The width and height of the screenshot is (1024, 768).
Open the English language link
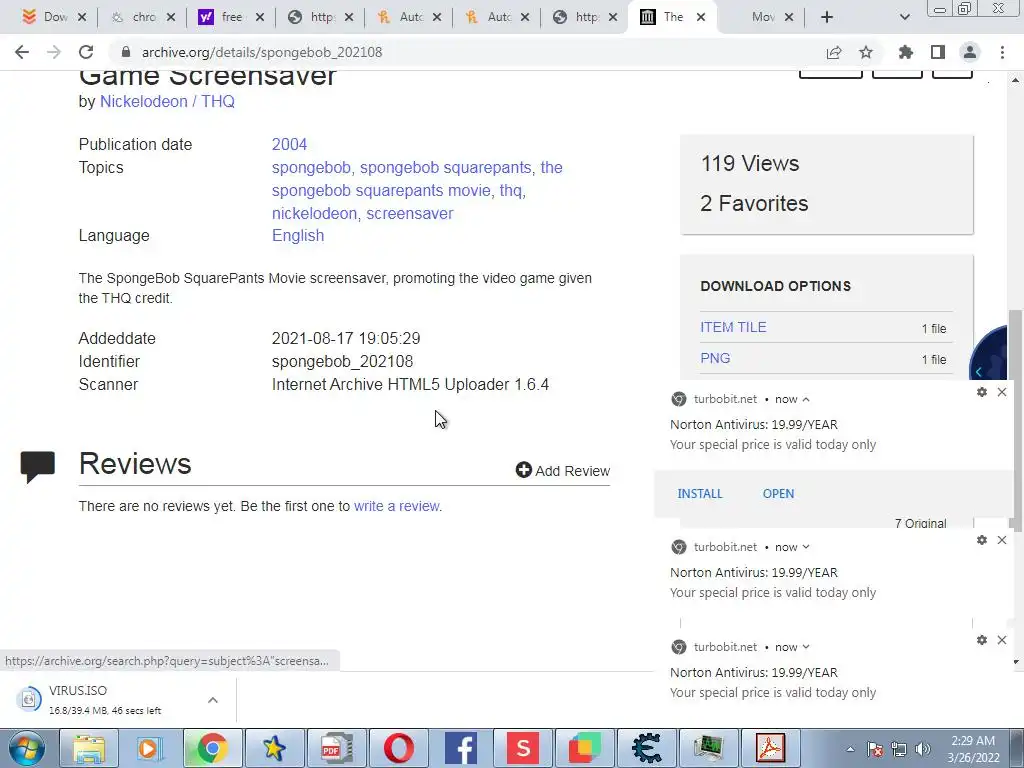coord(298,235)
